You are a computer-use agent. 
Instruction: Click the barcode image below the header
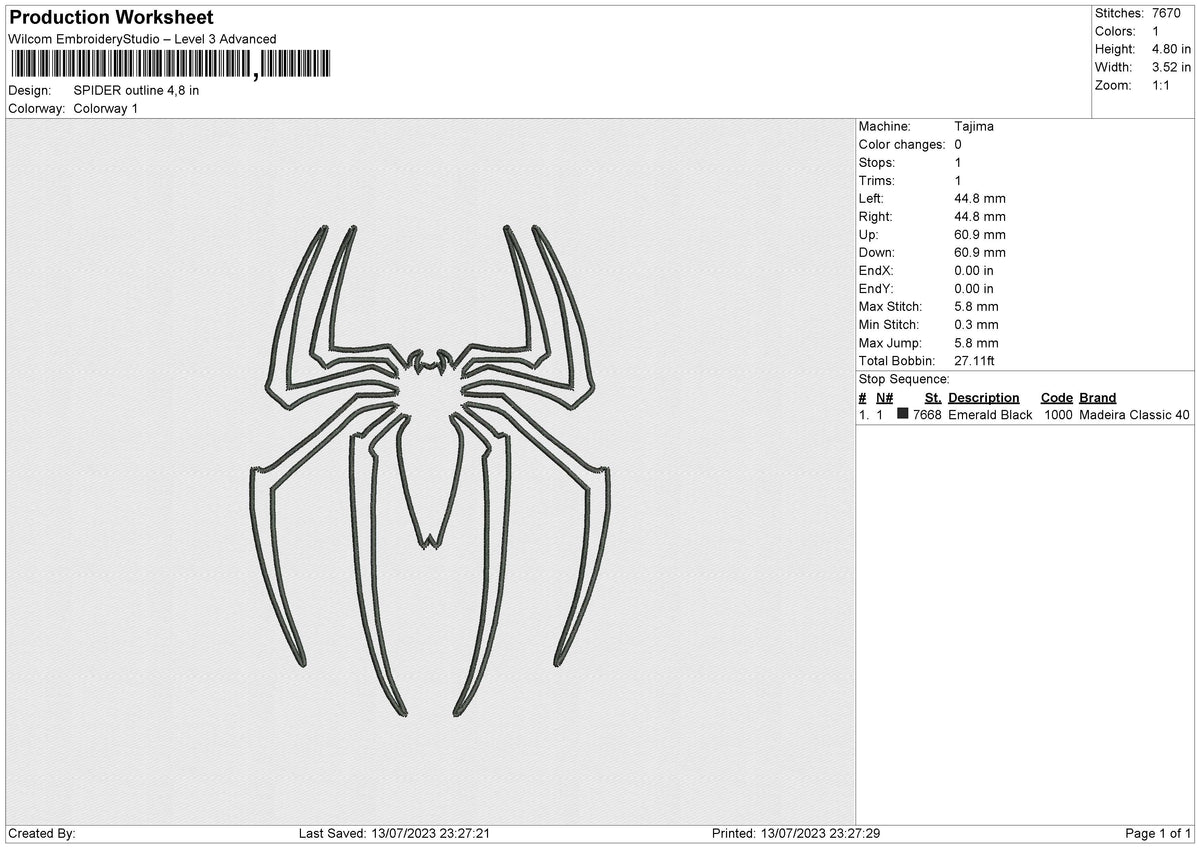(169, 65)
